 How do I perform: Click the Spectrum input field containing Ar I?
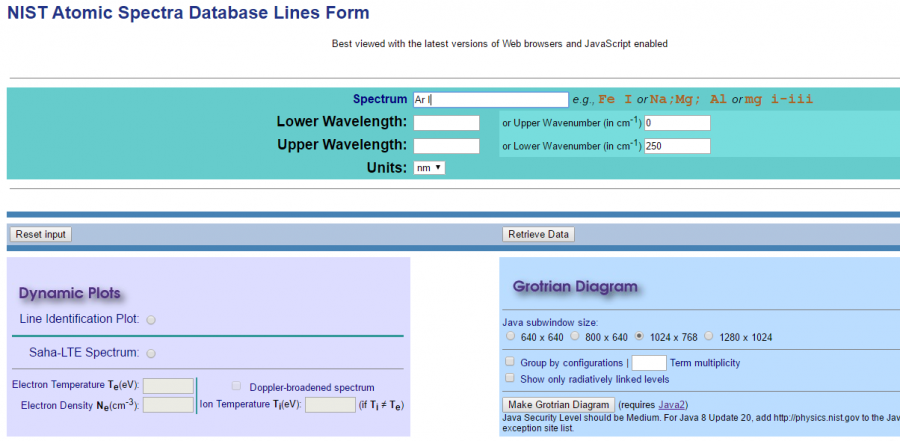coord(491,100)
